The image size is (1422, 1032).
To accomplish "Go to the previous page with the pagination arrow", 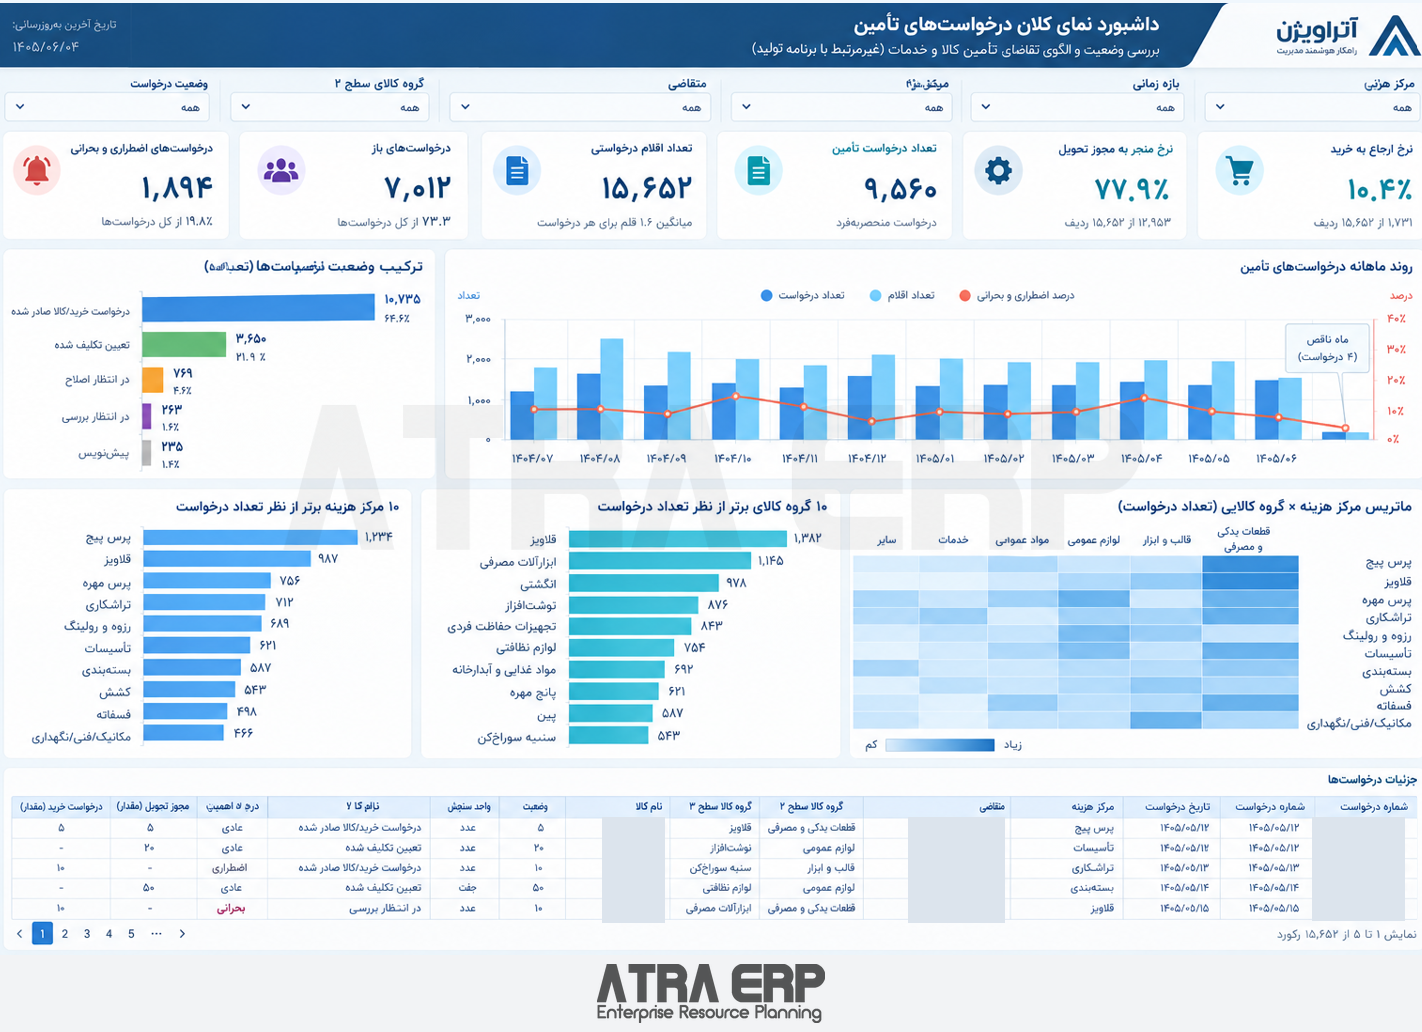I will pyautogui.click(x=19, y=934).
